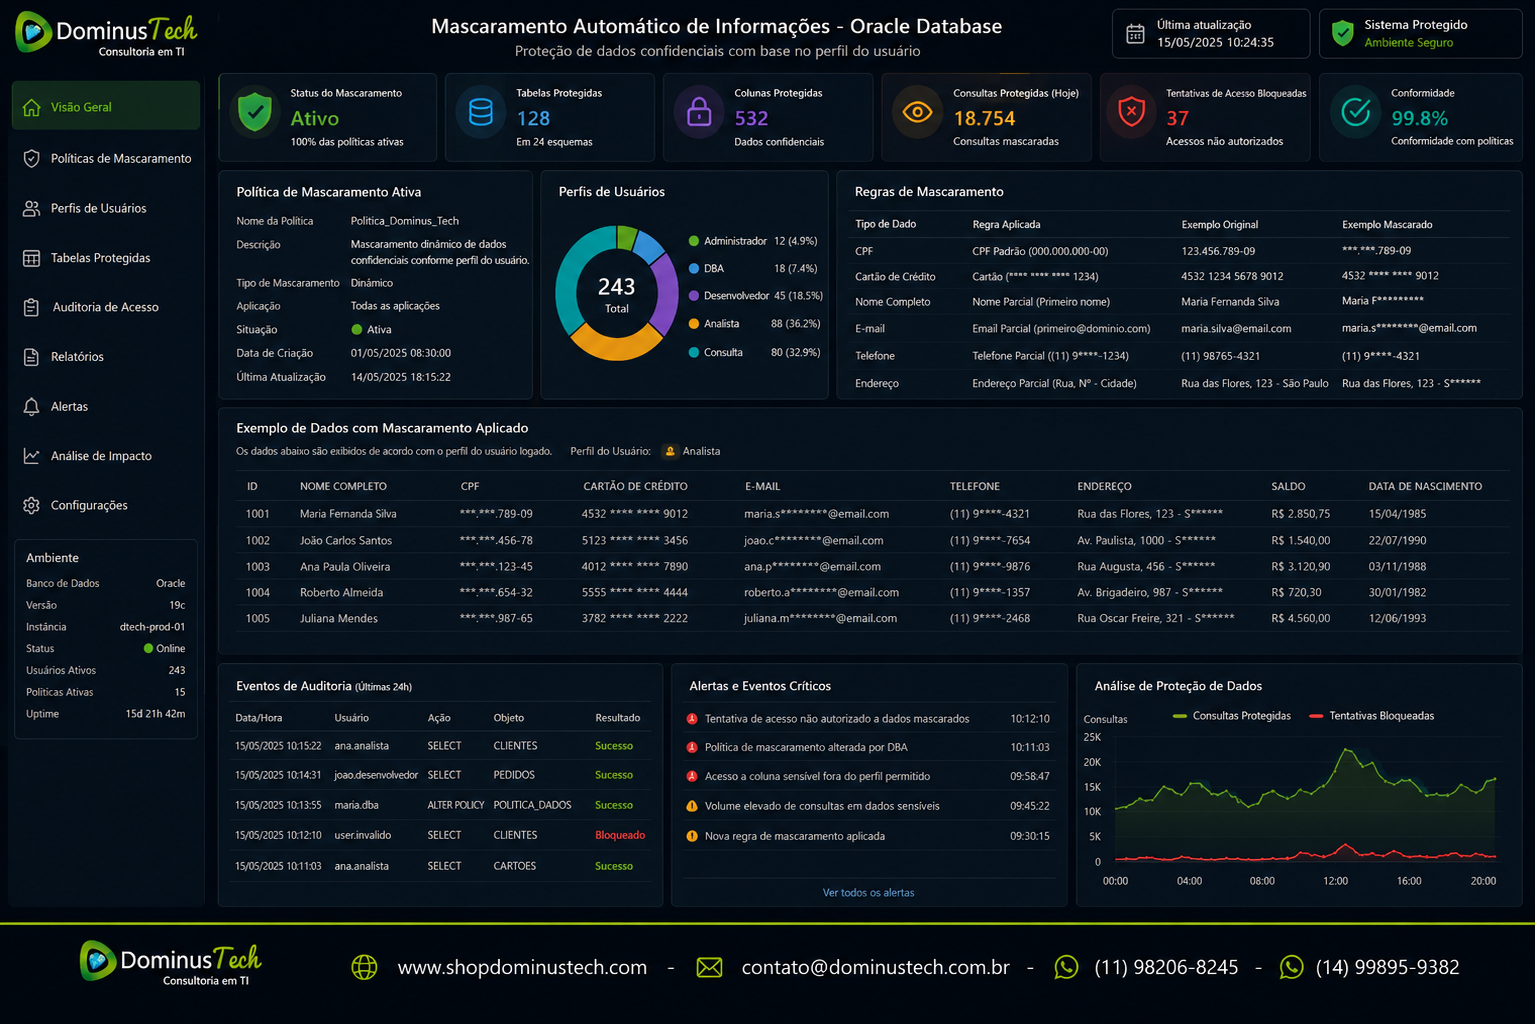
Task: Click the padlock icon in Colunas Protegidas card
Action: (x=699, y=112)
